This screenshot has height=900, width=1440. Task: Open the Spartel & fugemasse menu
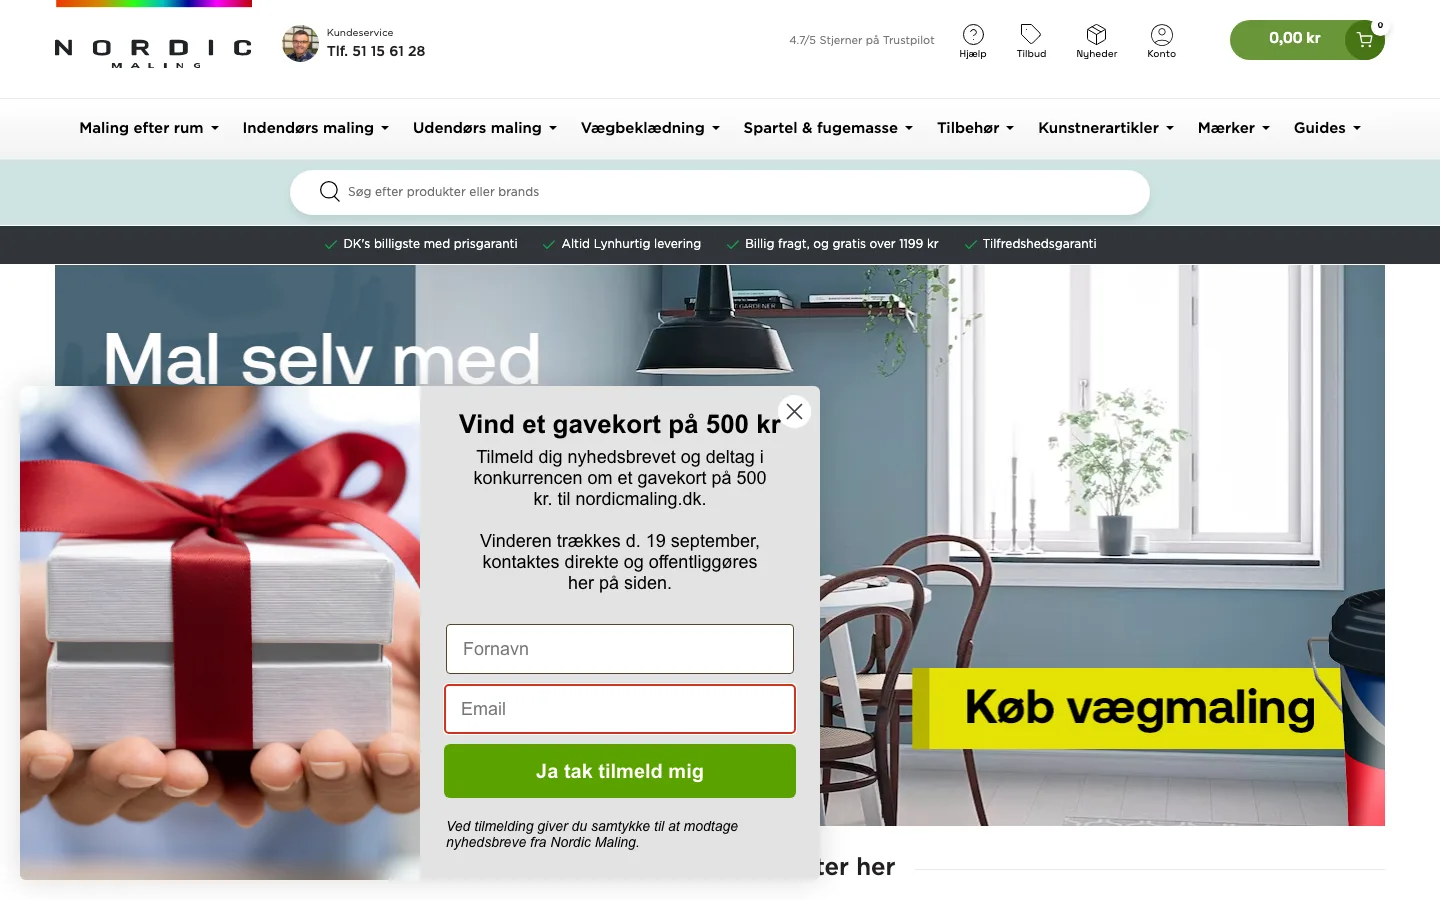click(828, 128)
